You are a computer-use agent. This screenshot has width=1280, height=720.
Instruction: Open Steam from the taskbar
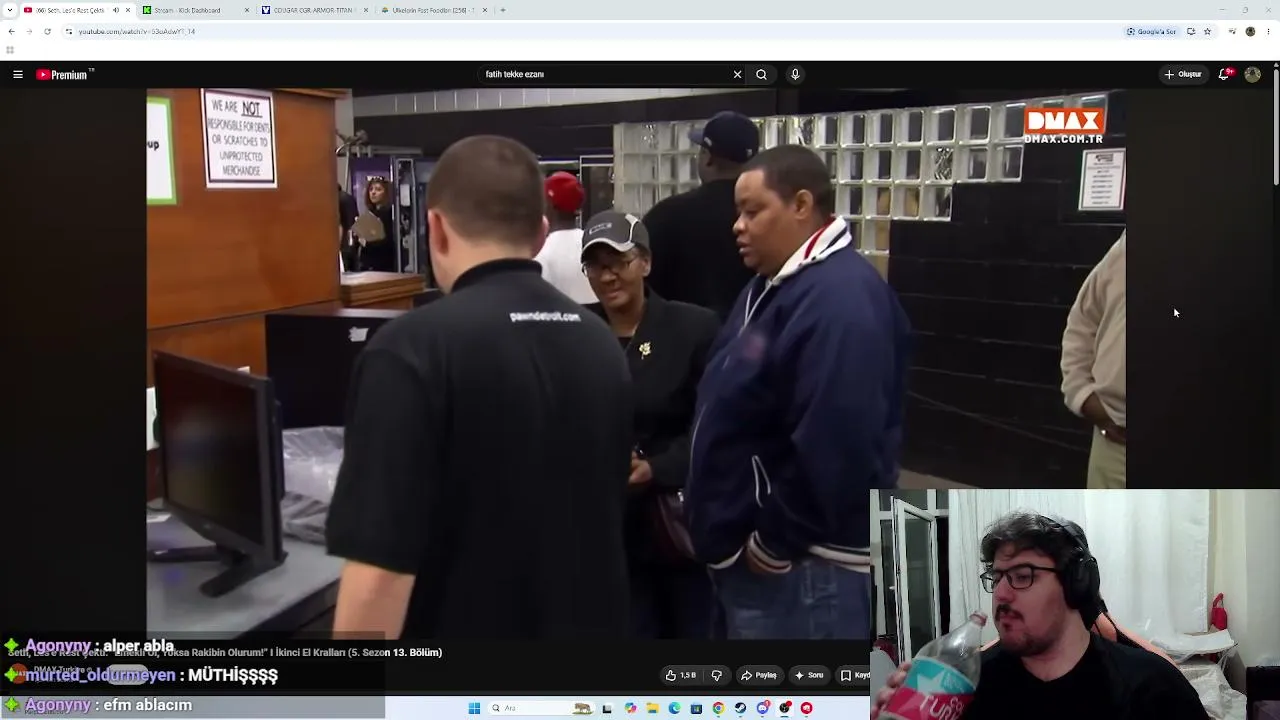click(740, 708)
